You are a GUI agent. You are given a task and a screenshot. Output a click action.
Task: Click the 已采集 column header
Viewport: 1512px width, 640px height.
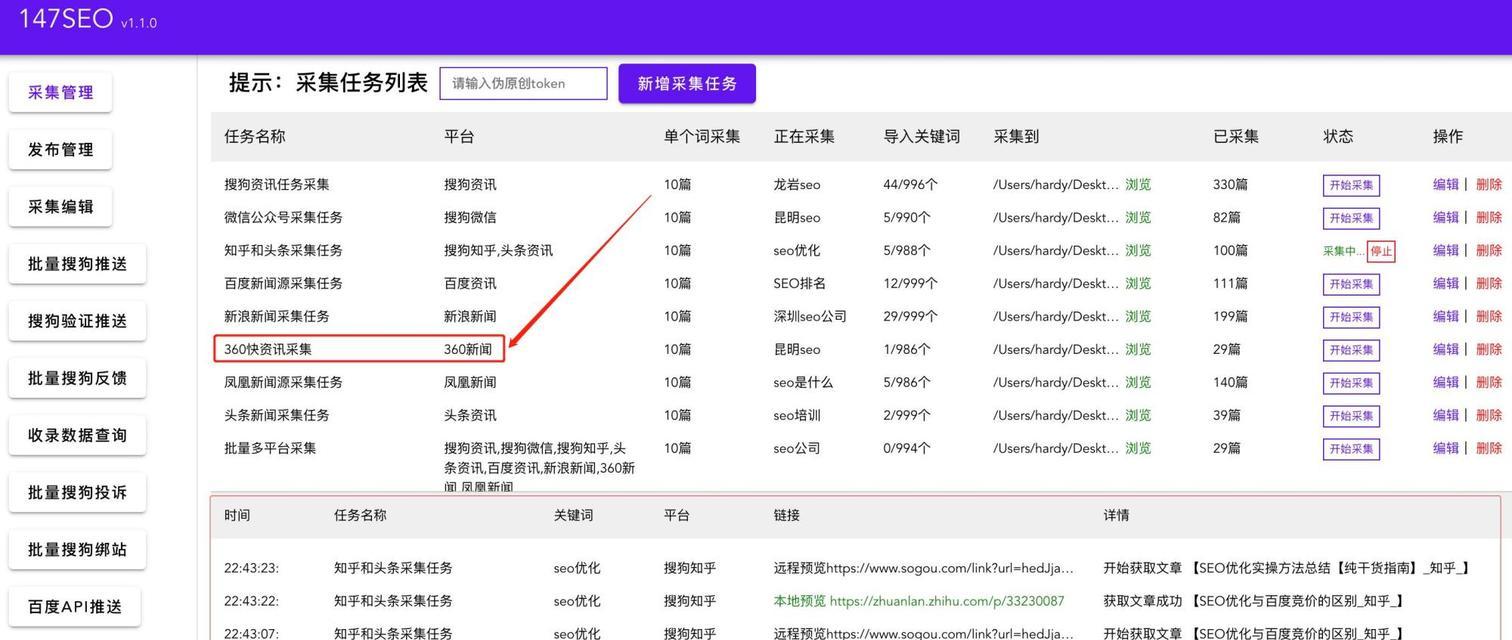point(1236,136)
